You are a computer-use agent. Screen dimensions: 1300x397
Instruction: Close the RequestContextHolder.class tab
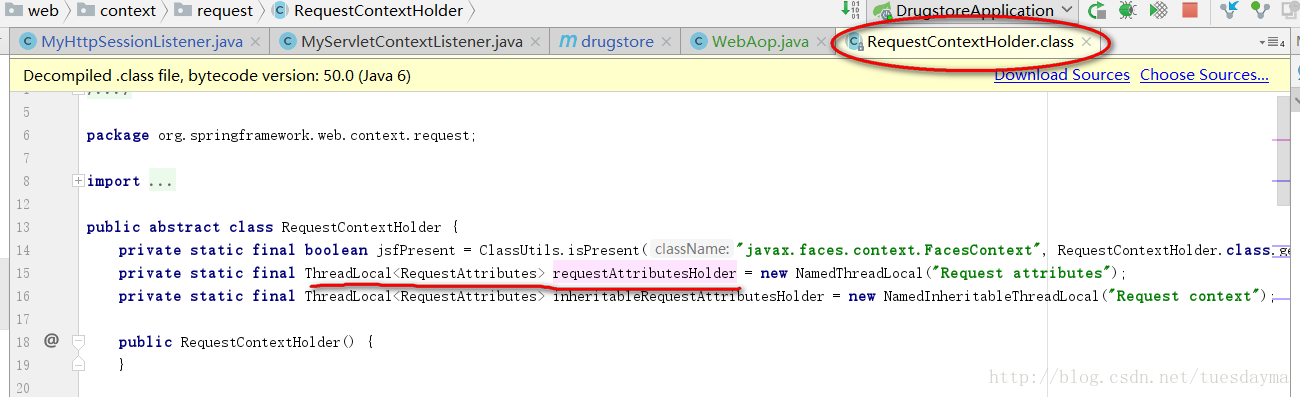(x=1086, y=42)
